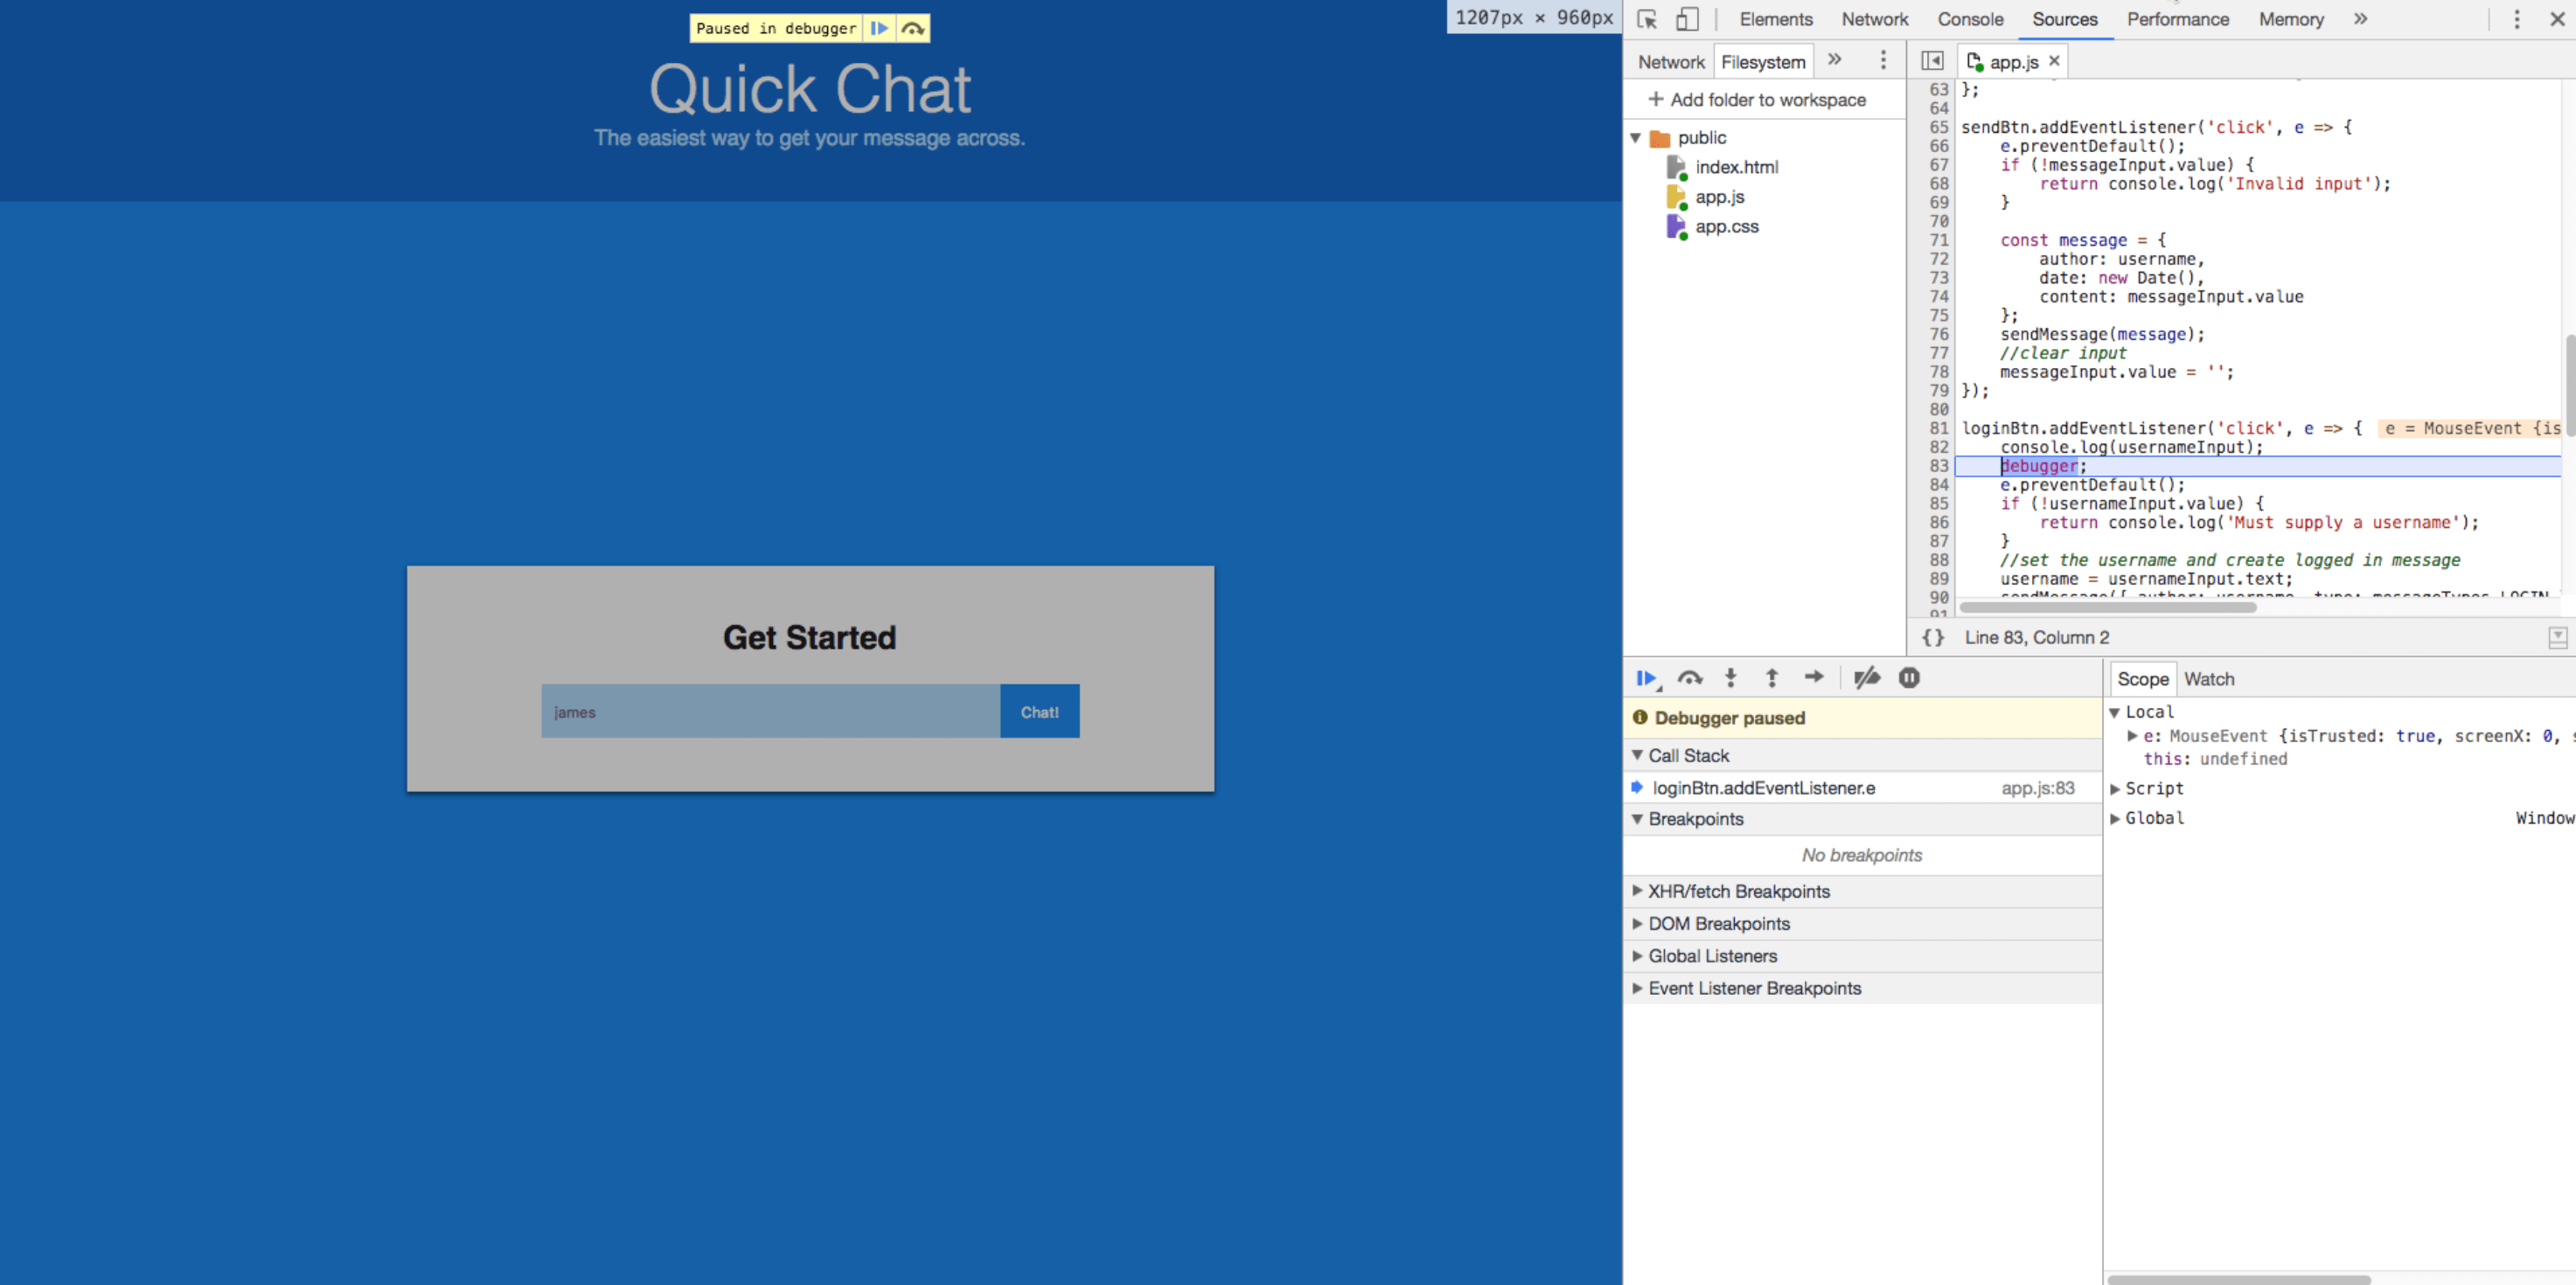Expand the Event Listener Breakpoints section
The height and width of the screenshot is (1285, 2576).
point(1638,988)
